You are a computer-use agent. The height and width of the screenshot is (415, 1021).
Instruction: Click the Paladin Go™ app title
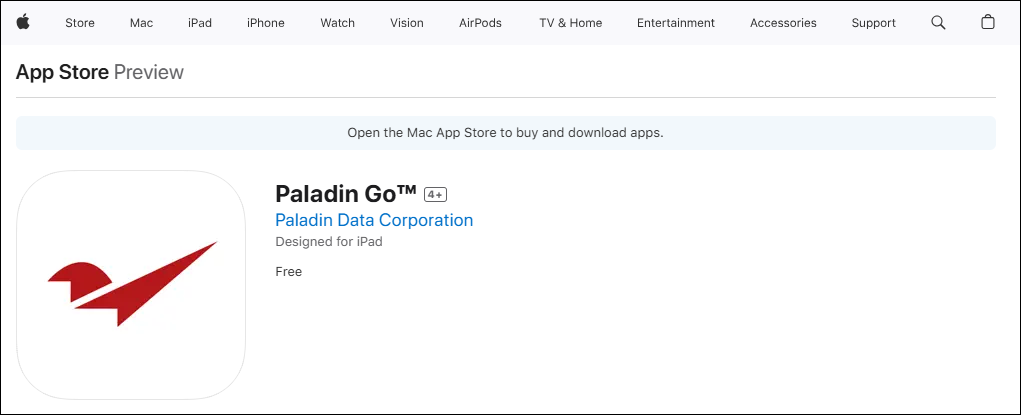[x=346, y=193]
